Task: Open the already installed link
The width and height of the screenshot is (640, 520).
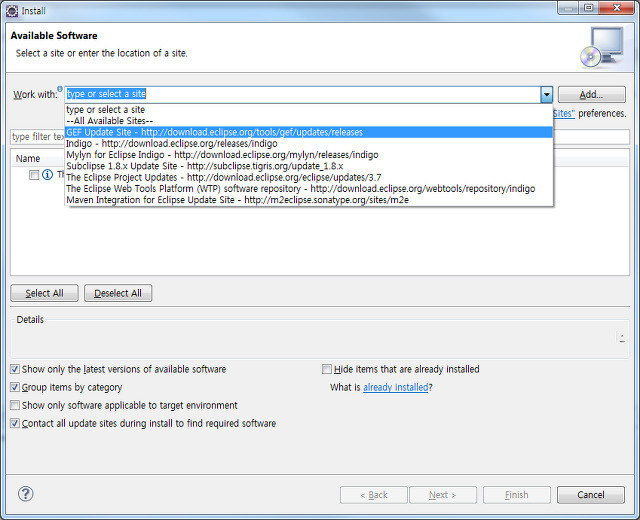Action: pyautogui.click(x=396, y=387)
